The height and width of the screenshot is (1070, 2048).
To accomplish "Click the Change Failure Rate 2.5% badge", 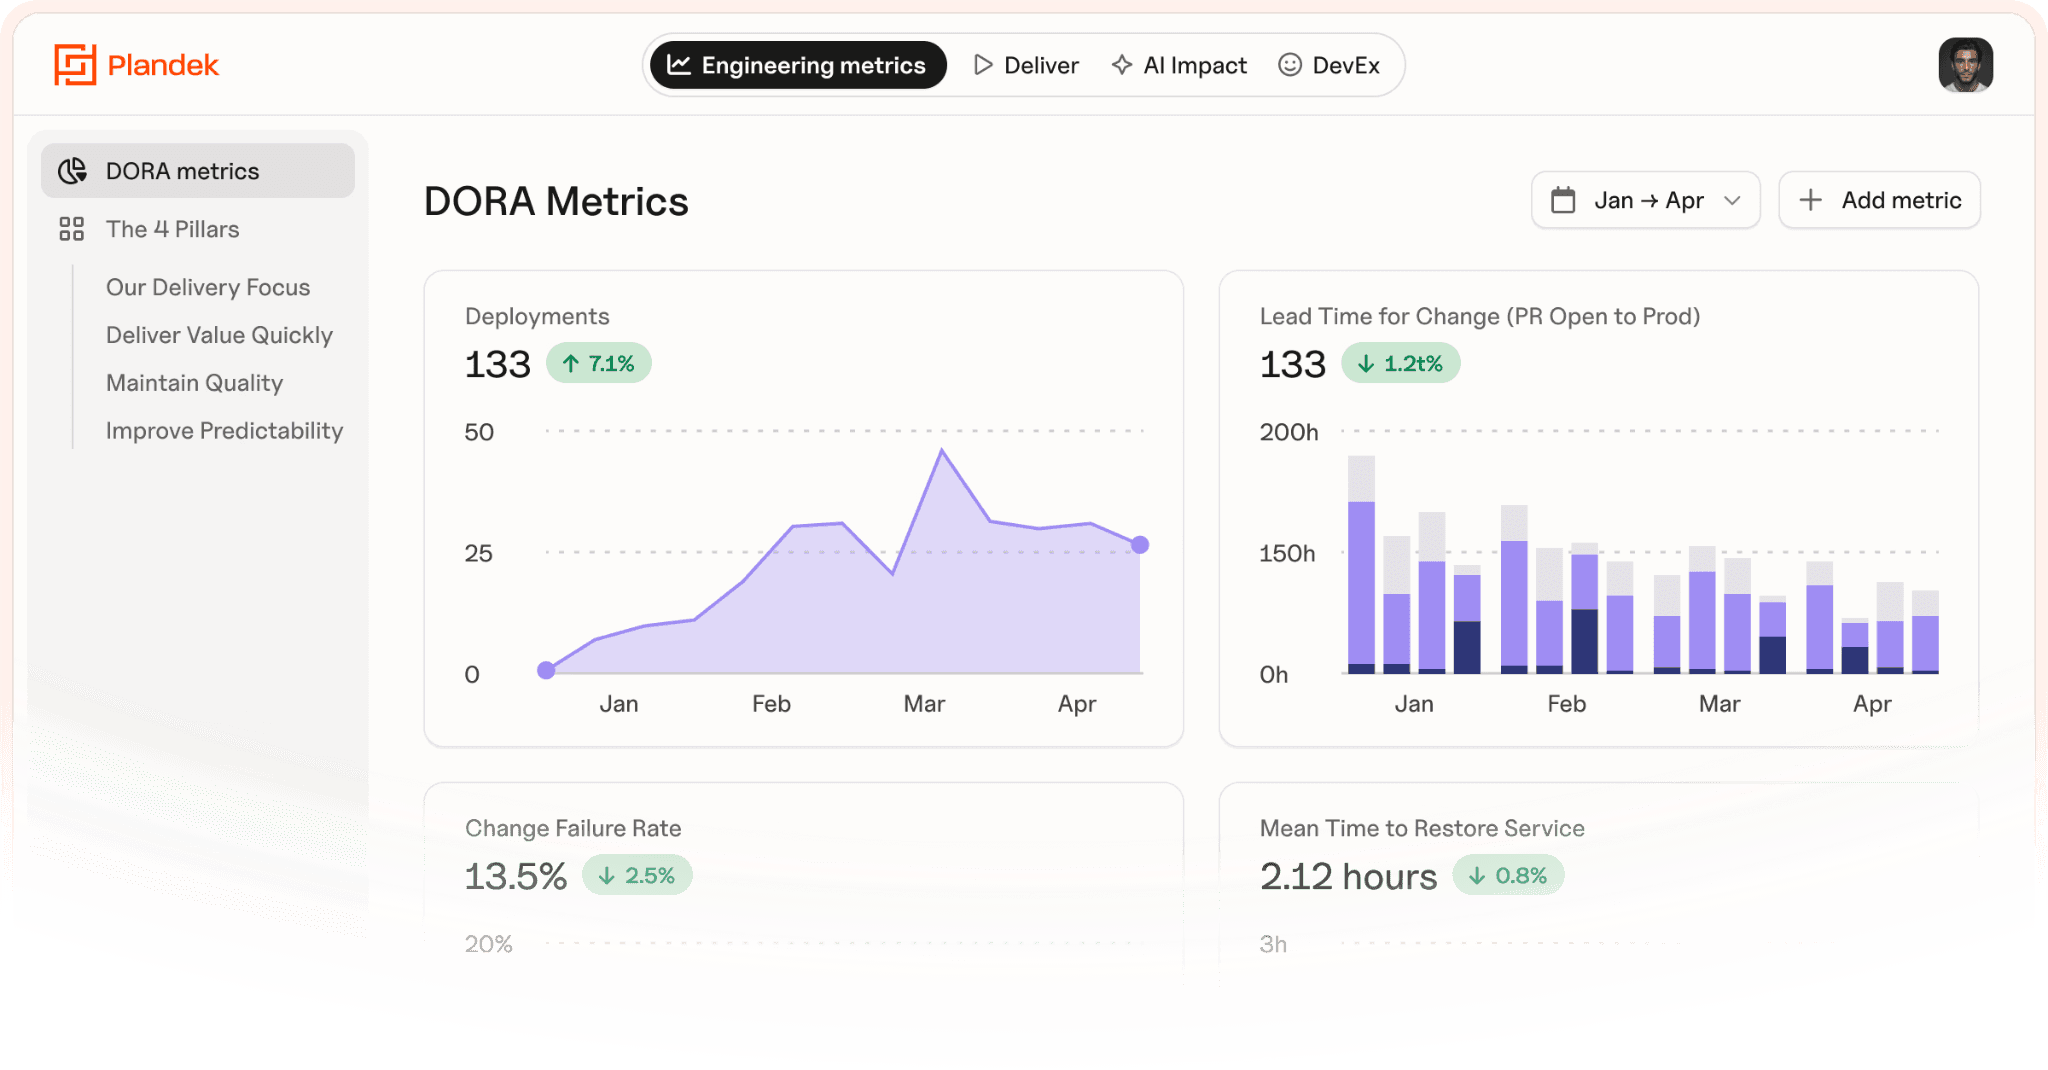I will click(637, 875).
